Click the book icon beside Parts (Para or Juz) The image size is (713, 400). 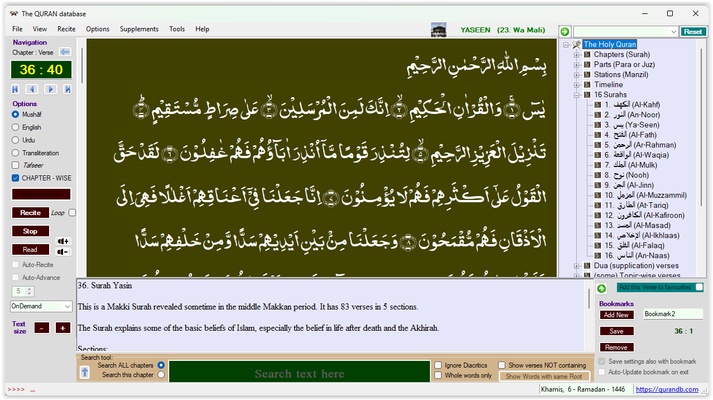coord(587,65)
